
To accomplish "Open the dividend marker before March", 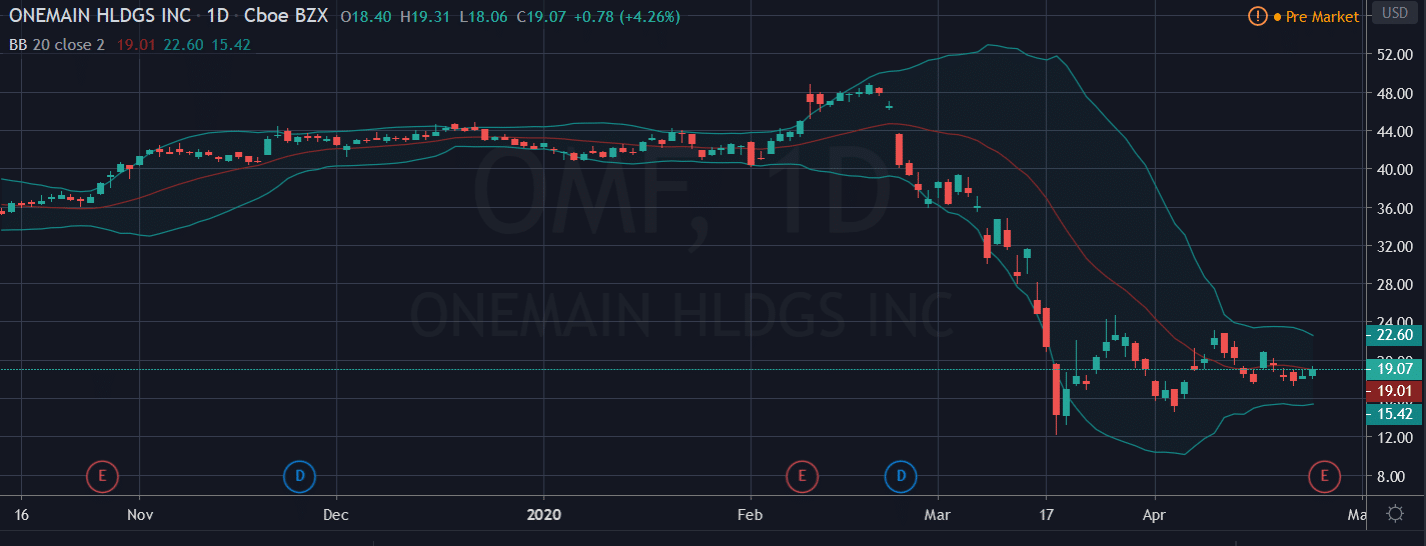I will point(901,477).
